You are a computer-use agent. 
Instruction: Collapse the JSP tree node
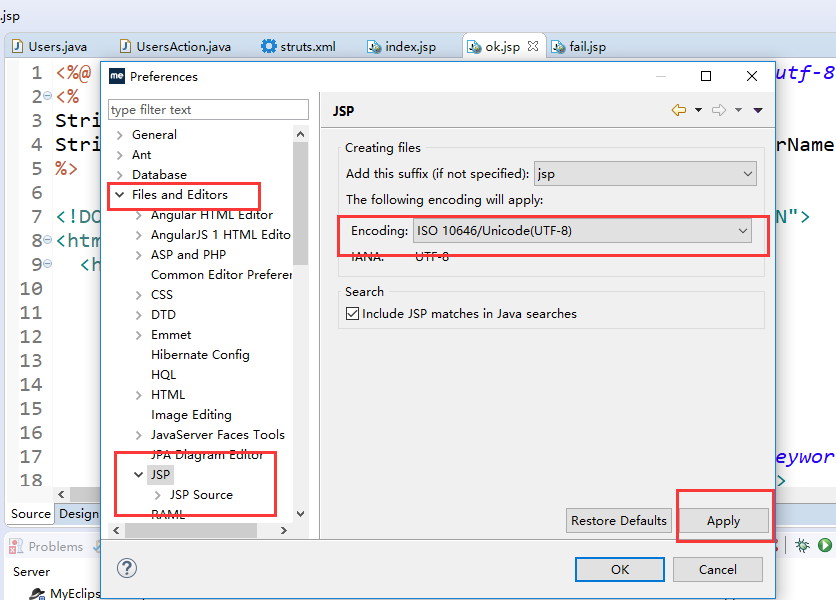click(139, 475)
